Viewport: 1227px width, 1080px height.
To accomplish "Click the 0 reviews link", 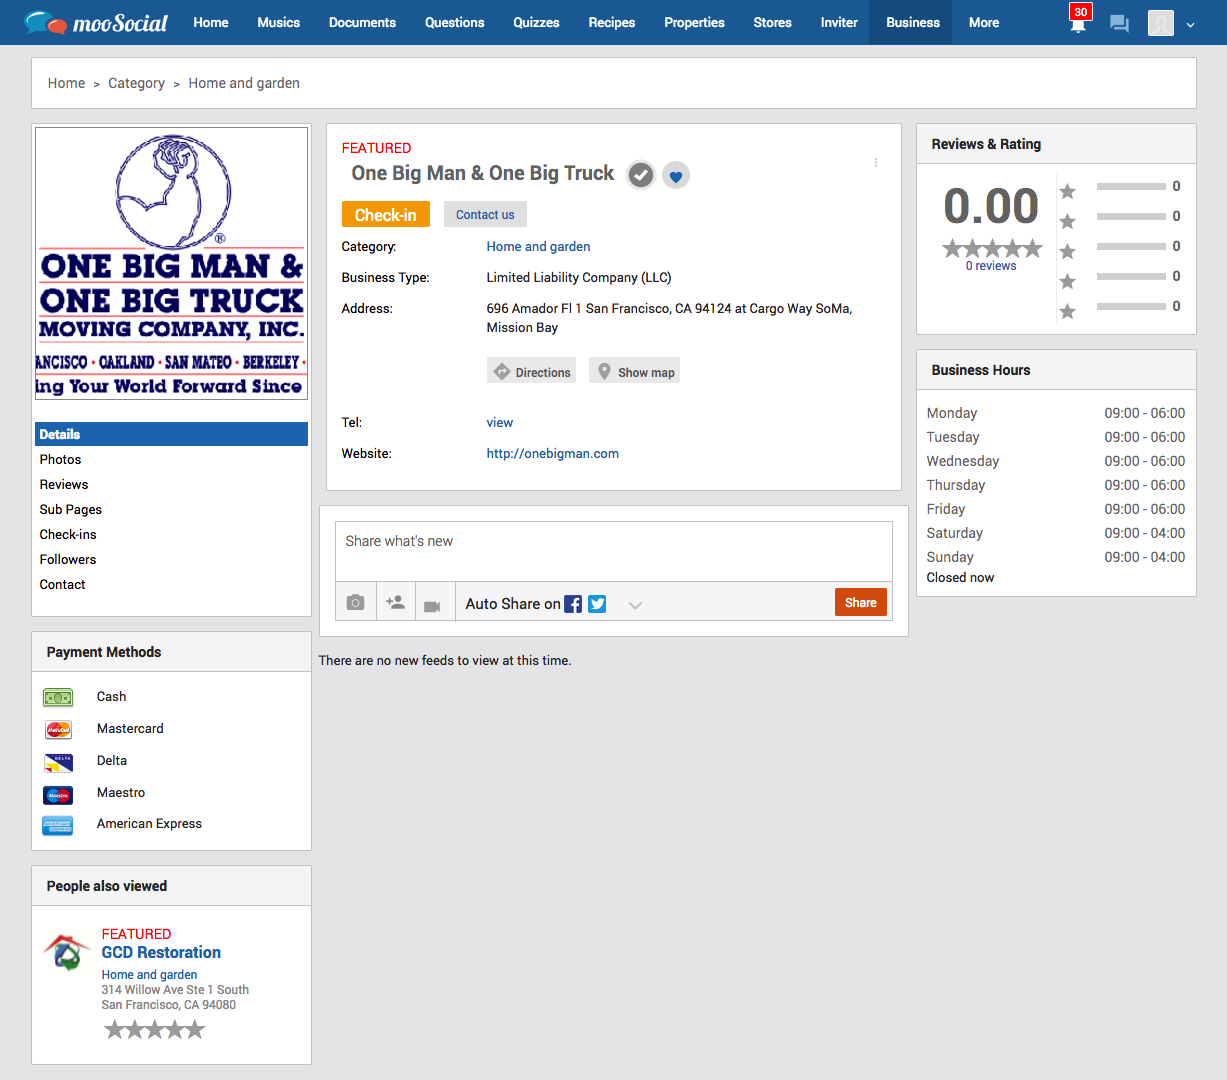I will 991,266.
